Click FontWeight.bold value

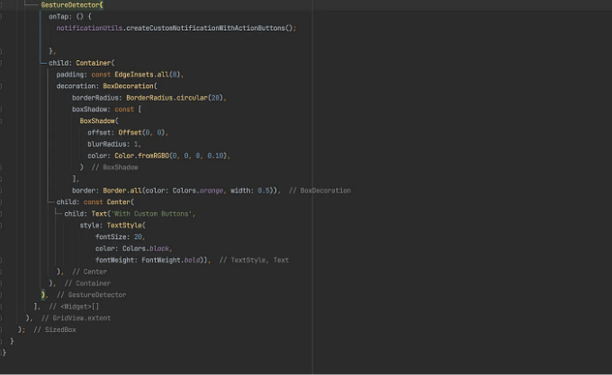click(x=171, y=260)
